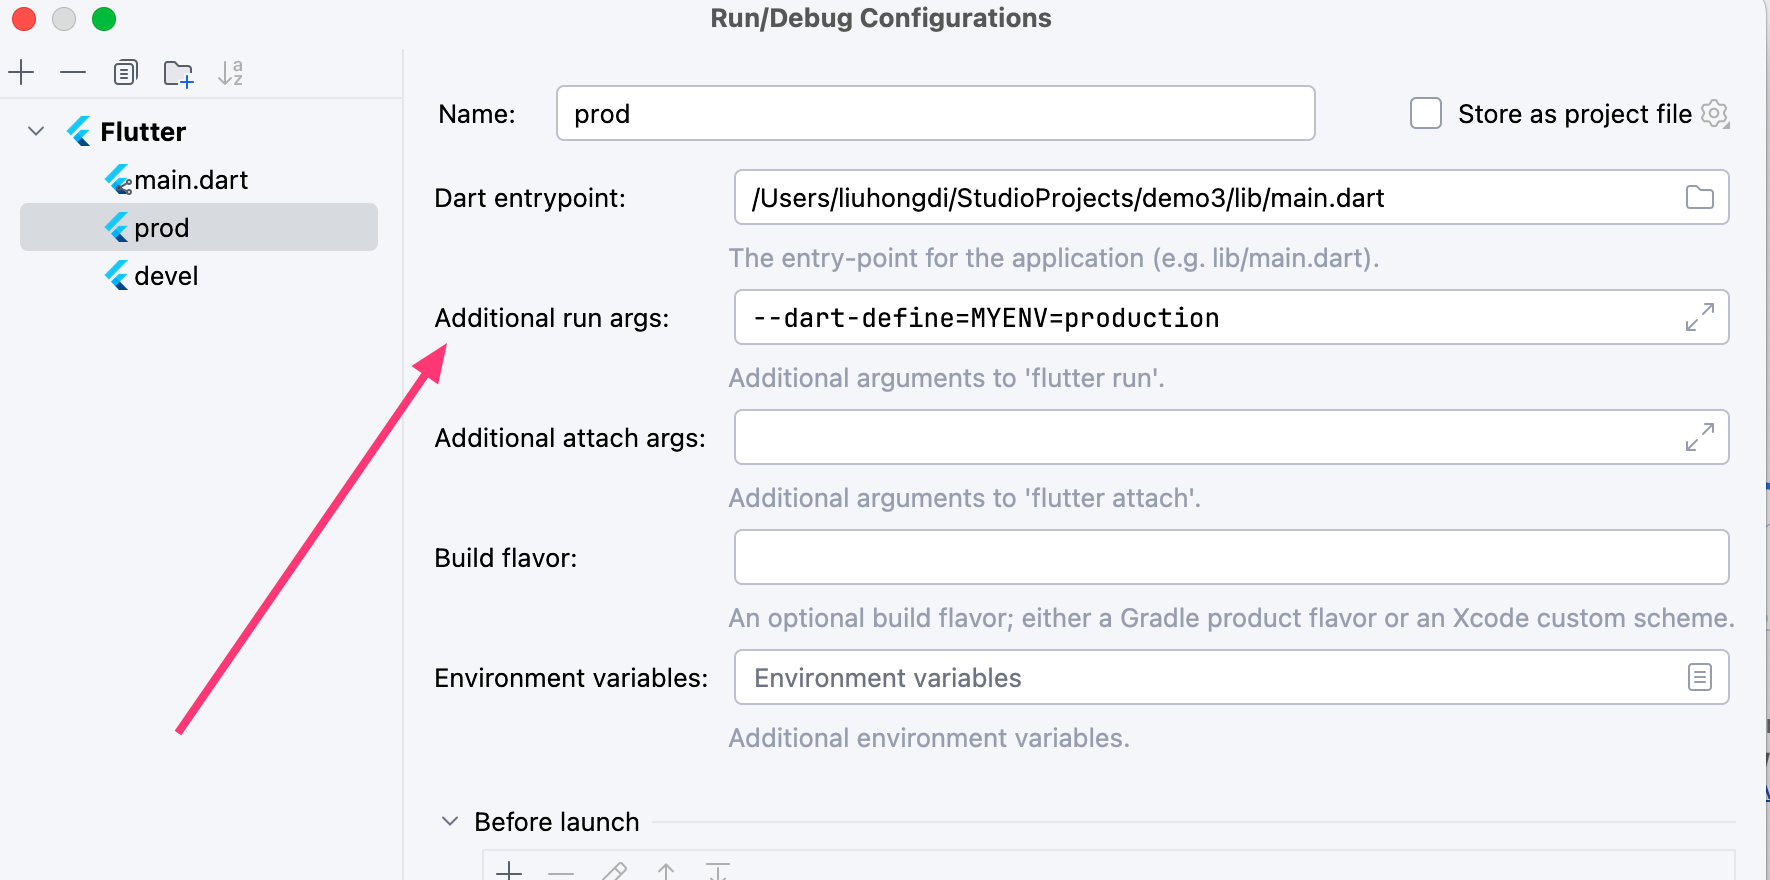1770x880 pixels.
Task: Open folder browser for Dart entrypoint
Action: [x=1699, y=198]
